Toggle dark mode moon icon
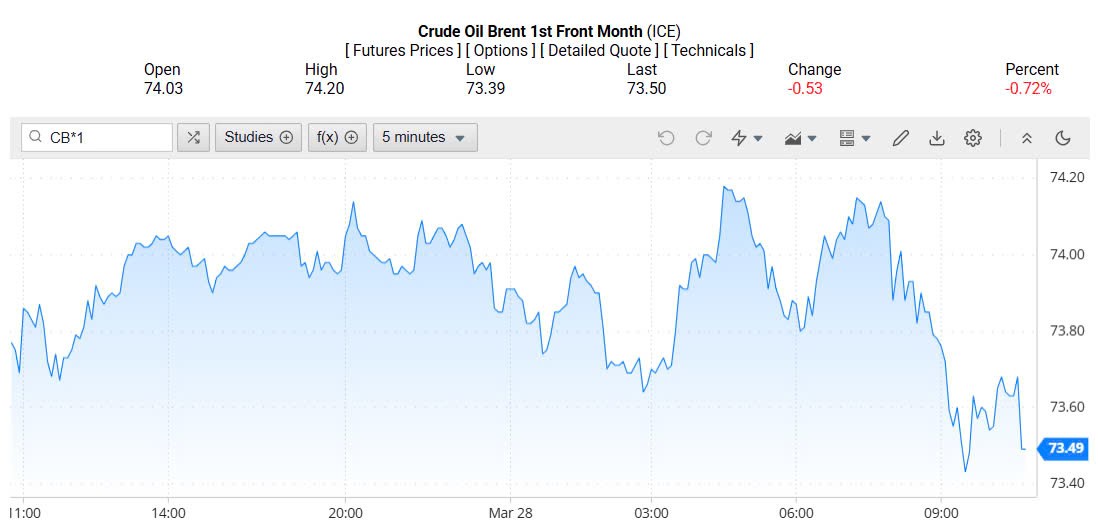The width and height of the screenshot is (1098, 525). coord(1063,138)
